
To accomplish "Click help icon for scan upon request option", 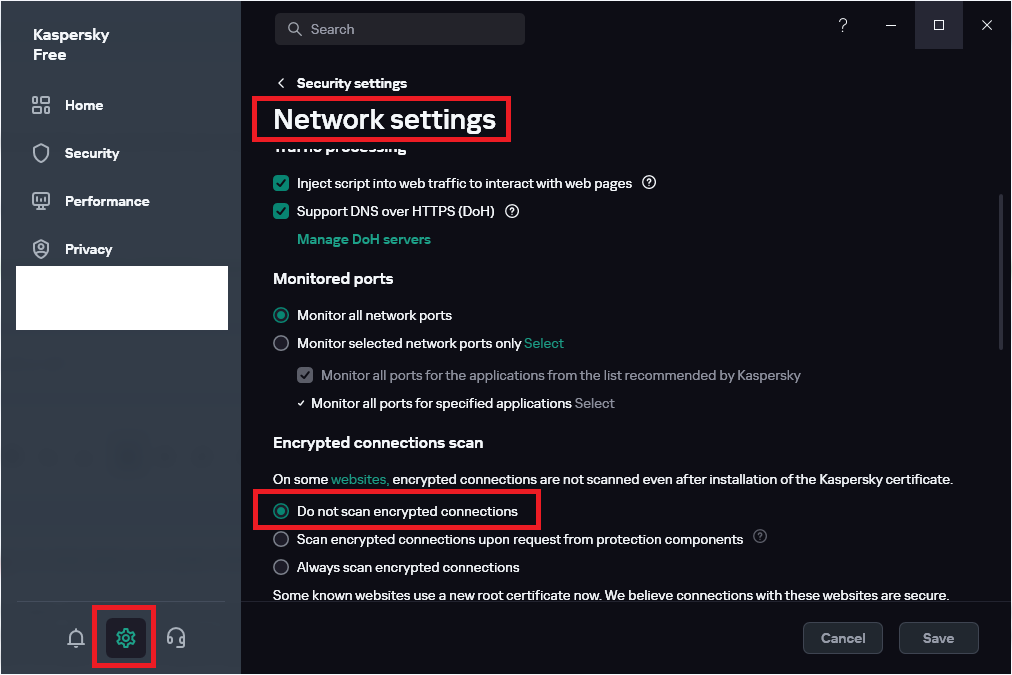I will (x=760, y=536).
